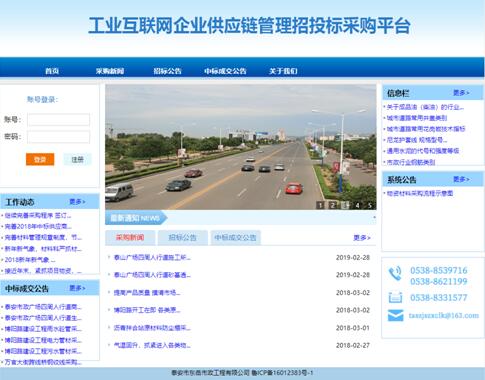
Task: Click 更多 in the 信息栏 header
Action: pos(461,93)
